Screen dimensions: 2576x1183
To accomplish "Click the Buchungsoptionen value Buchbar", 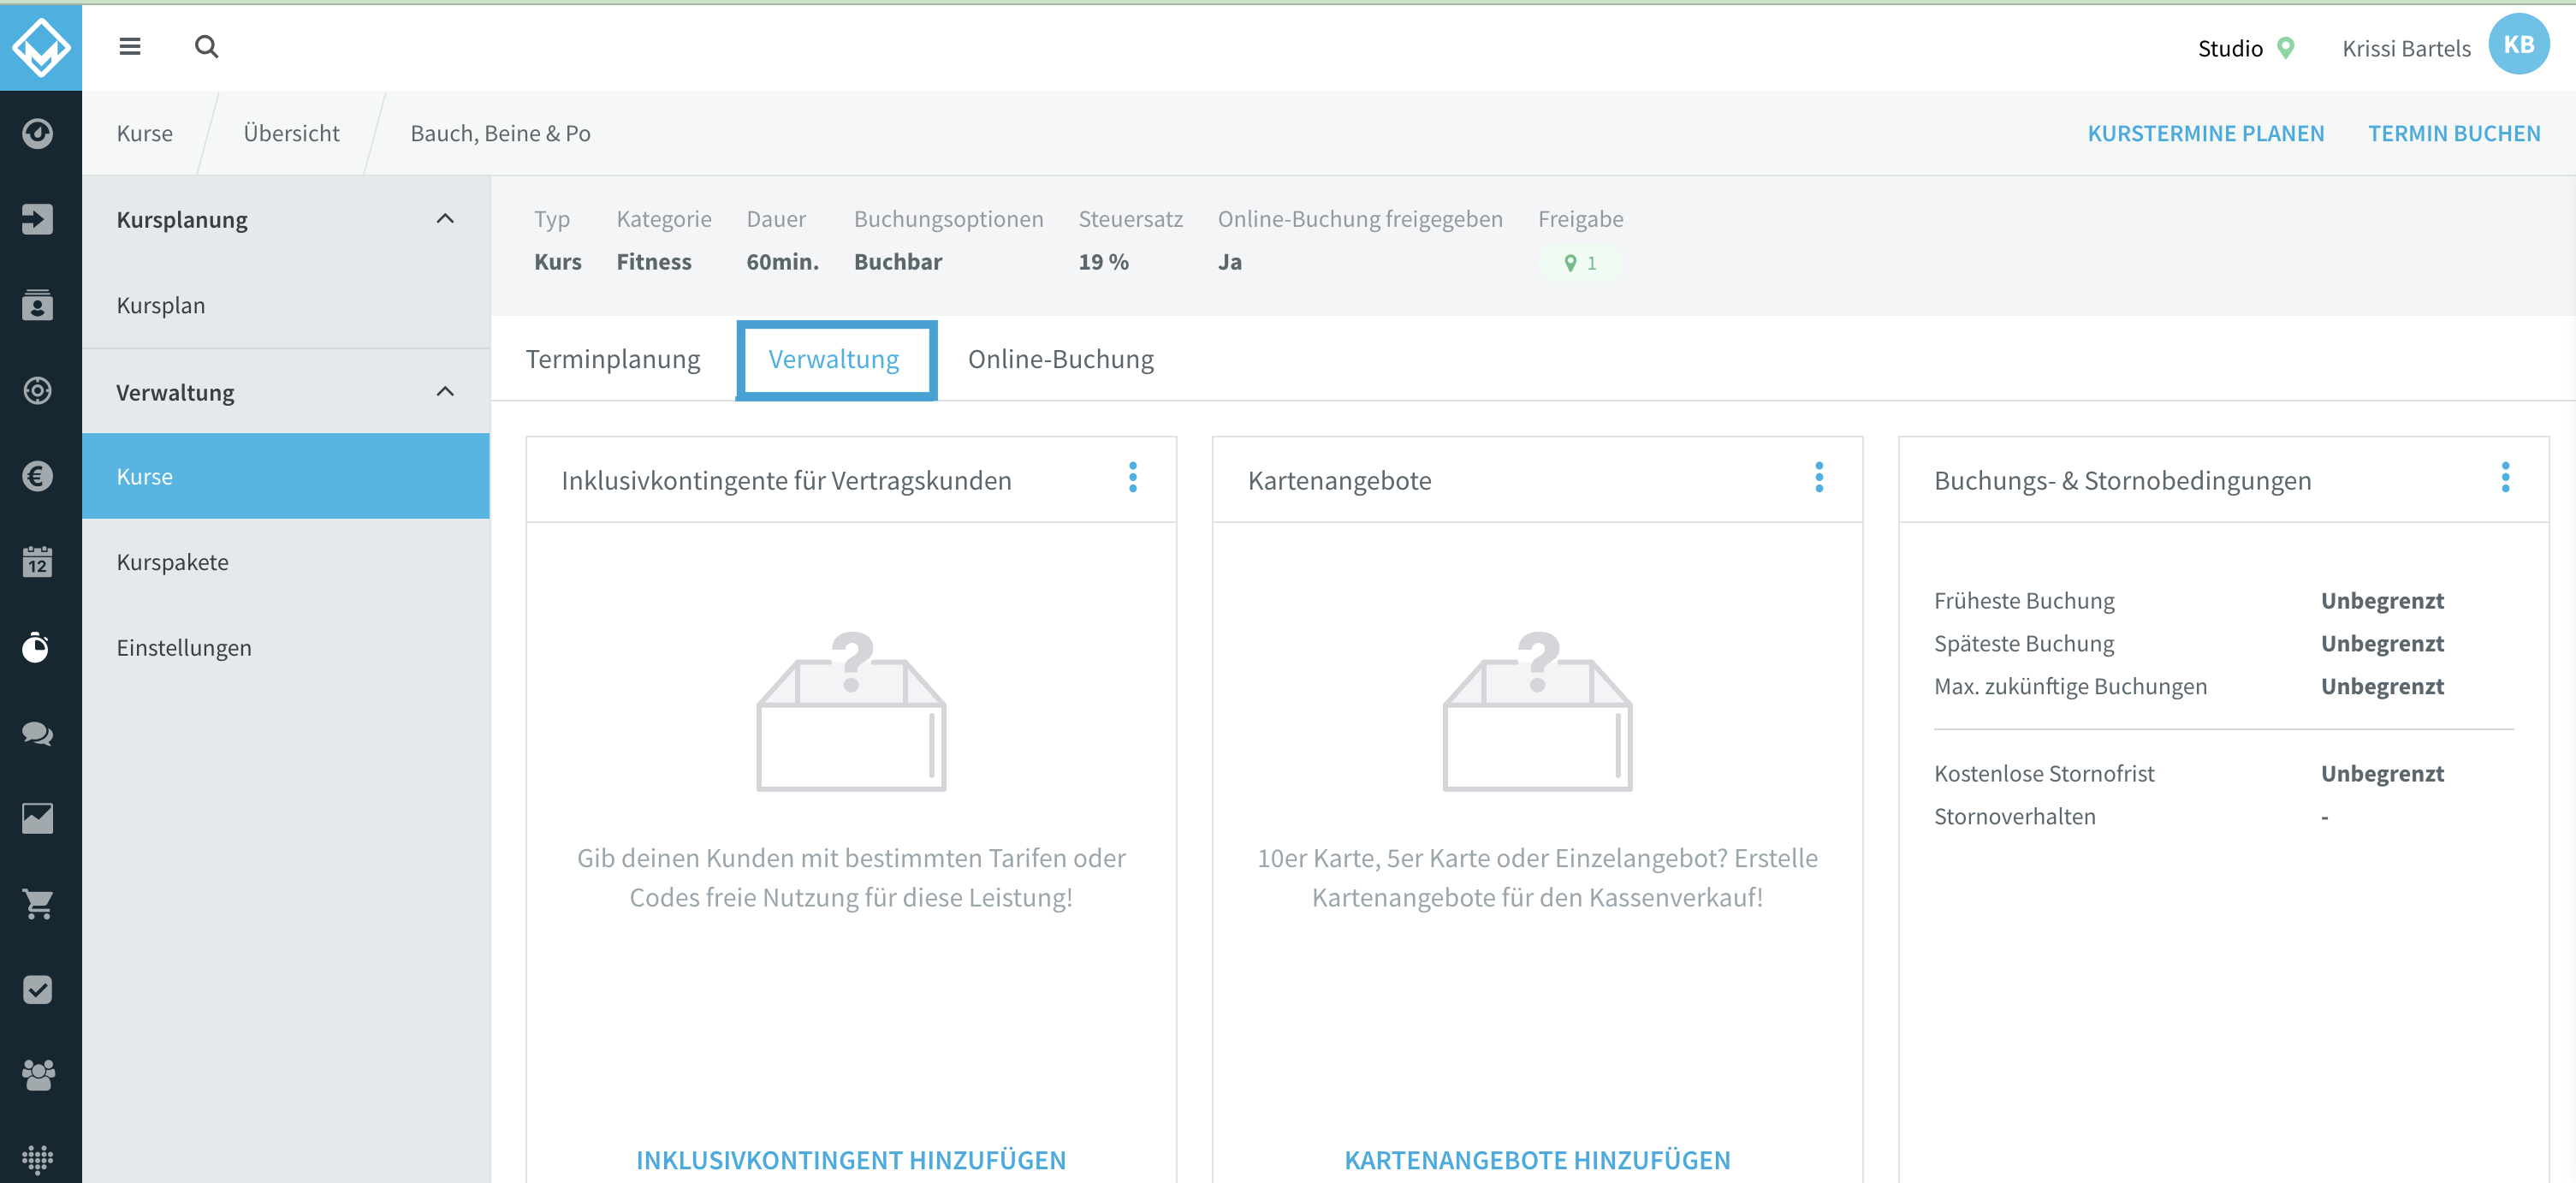I will point(897,262).
